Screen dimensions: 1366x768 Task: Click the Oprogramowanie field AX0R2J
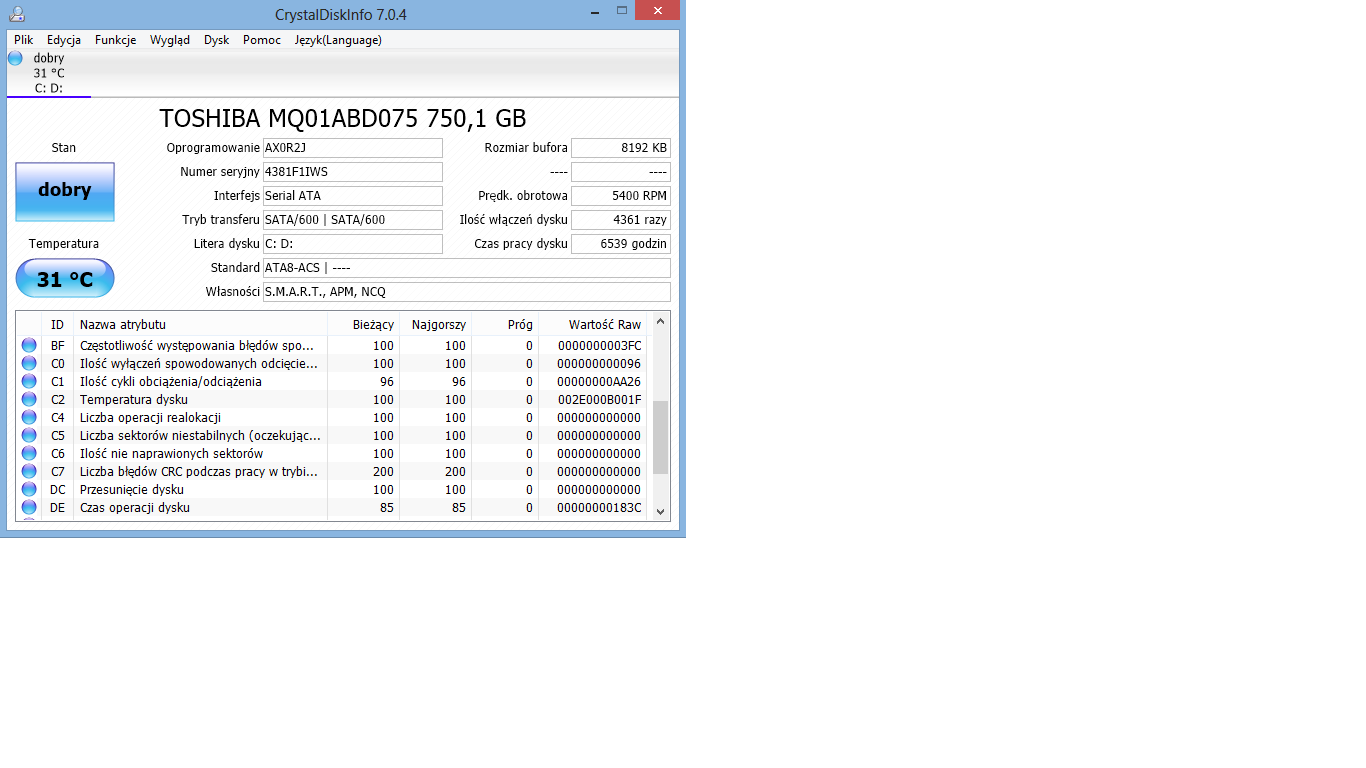click(x=352, y=148)
